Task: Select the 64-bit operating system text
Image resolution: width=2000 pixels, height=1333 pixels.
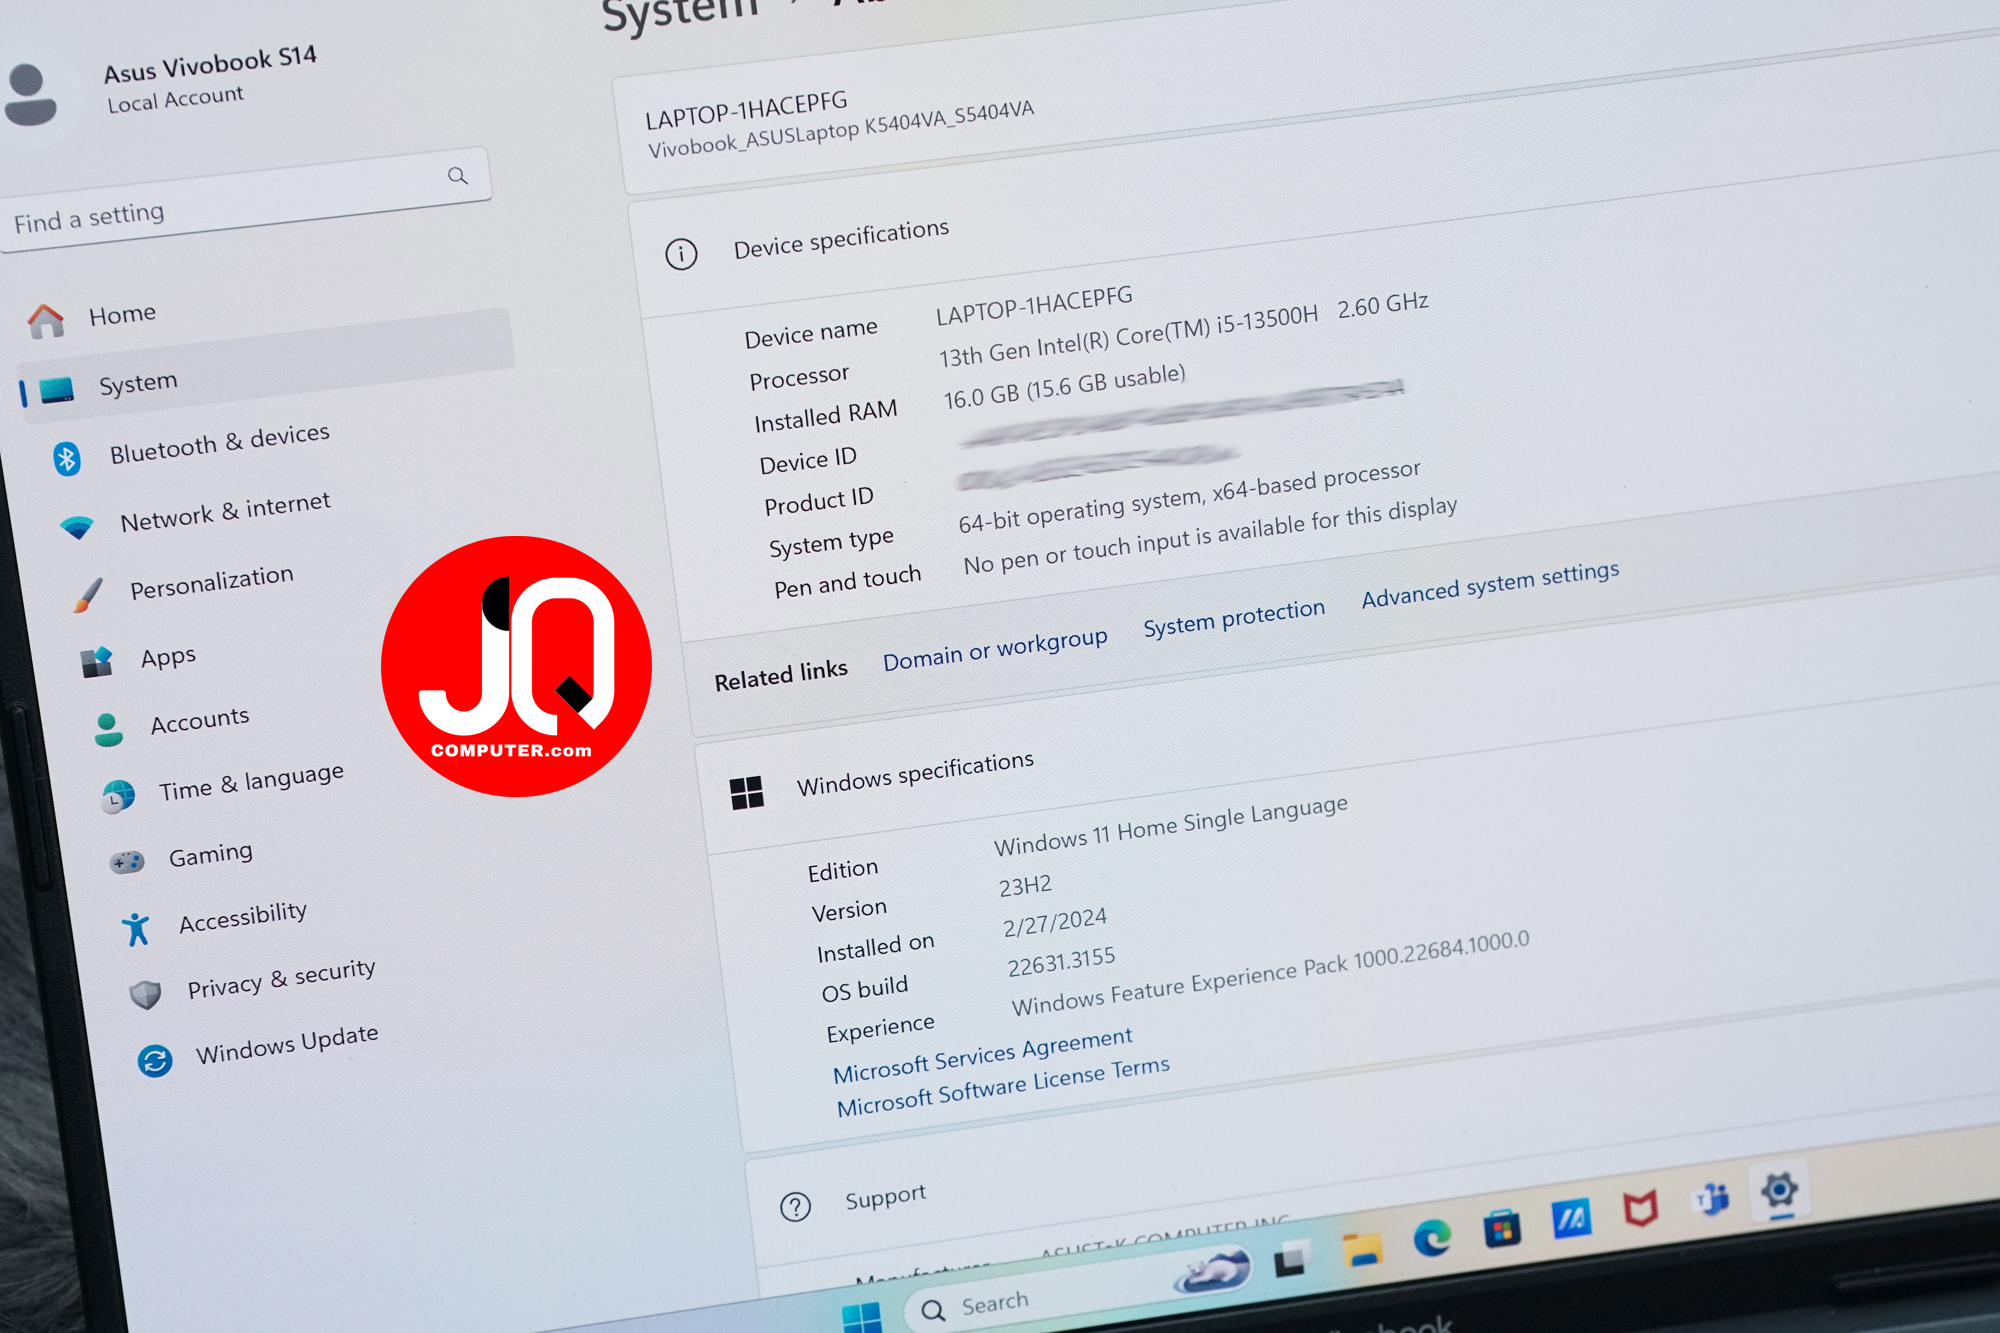Action: coord(1189,497)
